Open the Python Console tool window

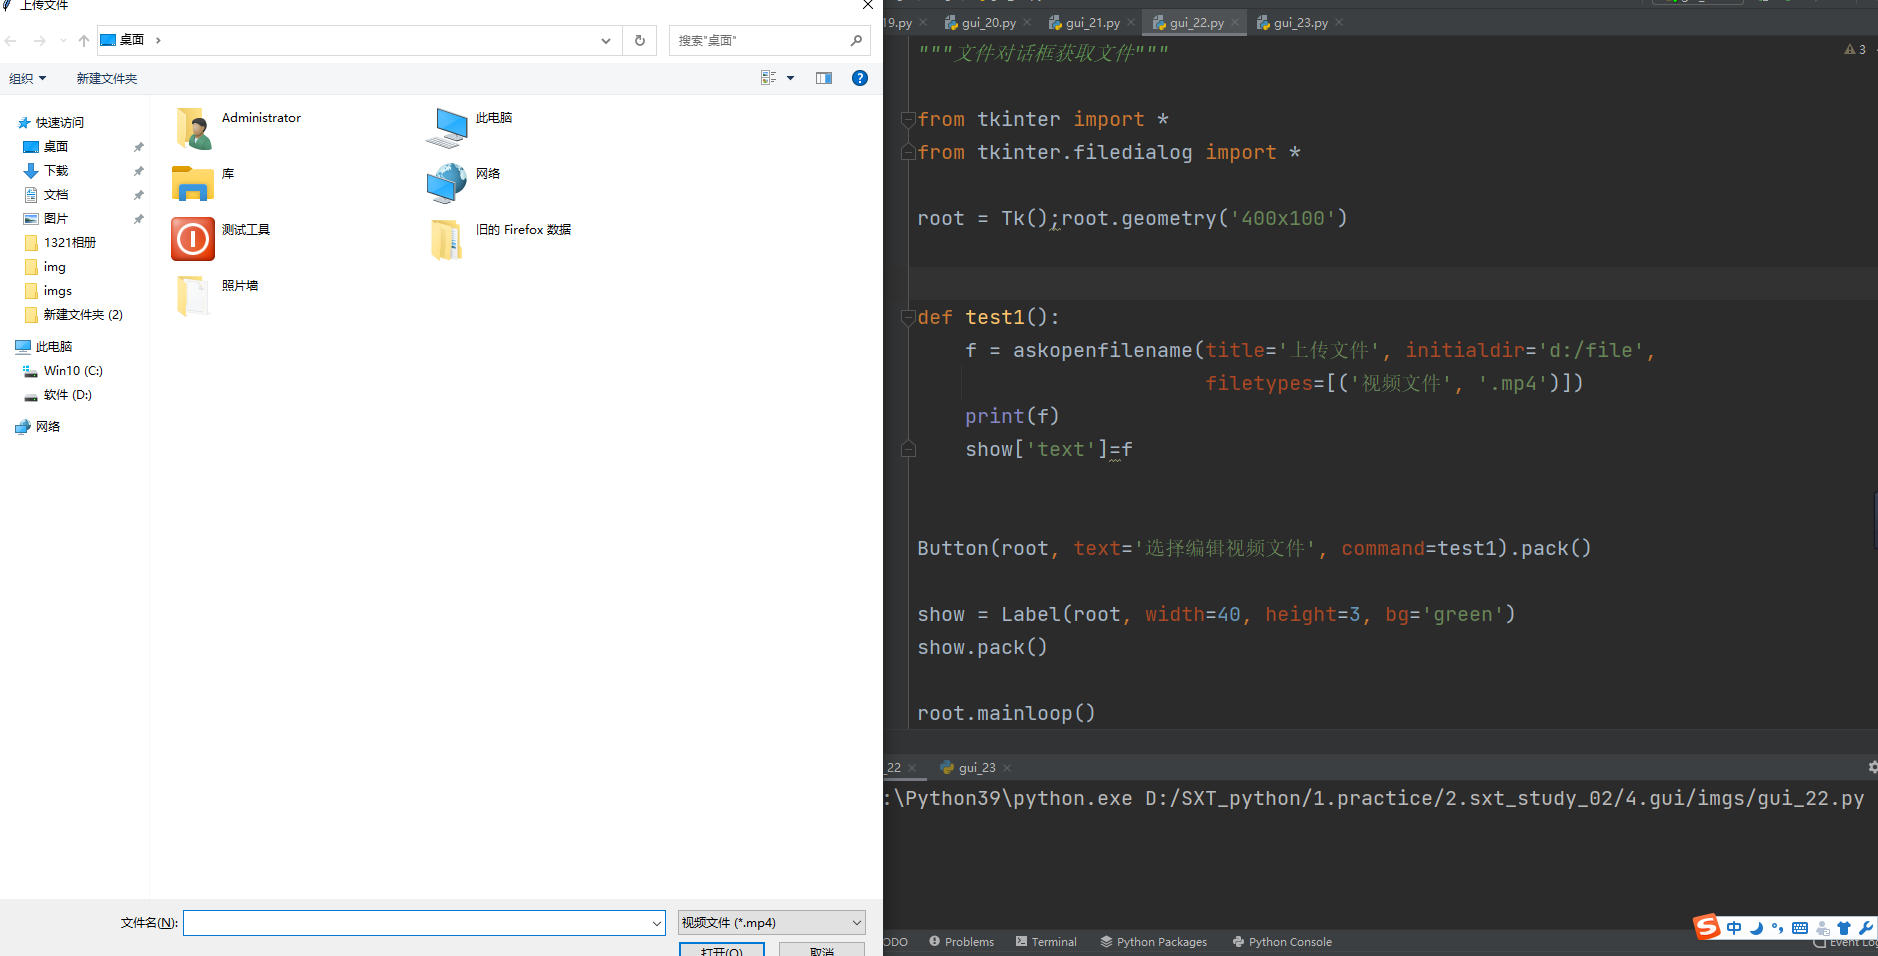(1282, 942)
